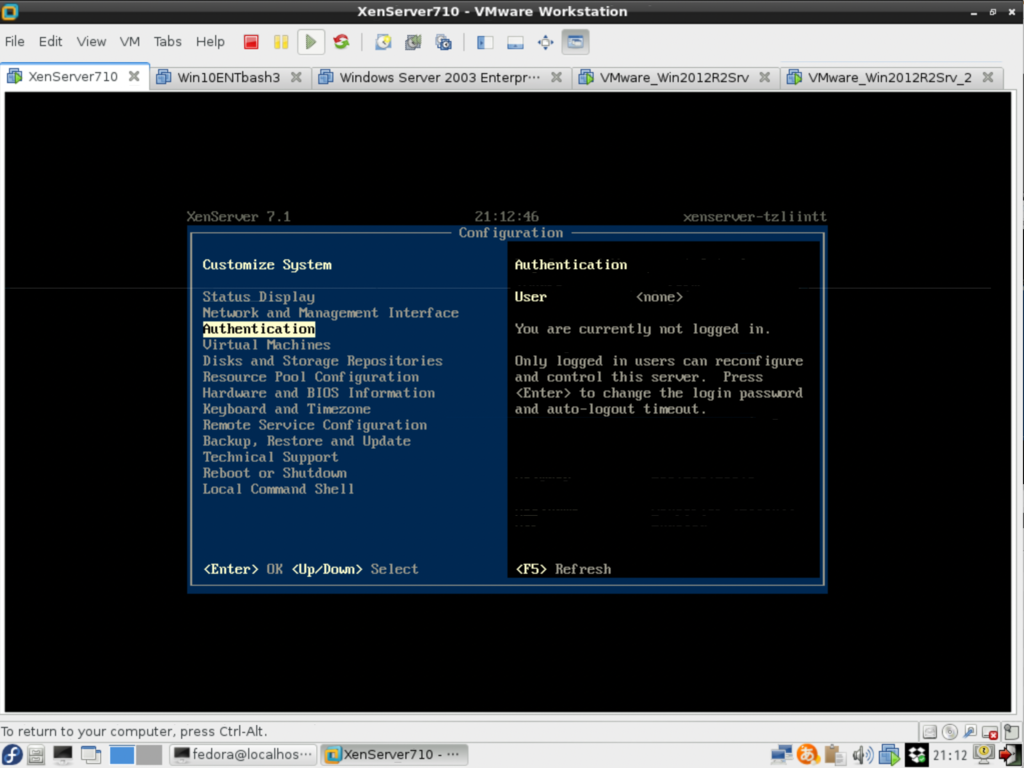Open the Edit menu
The image size is (1024, 768).
point(50,42)
